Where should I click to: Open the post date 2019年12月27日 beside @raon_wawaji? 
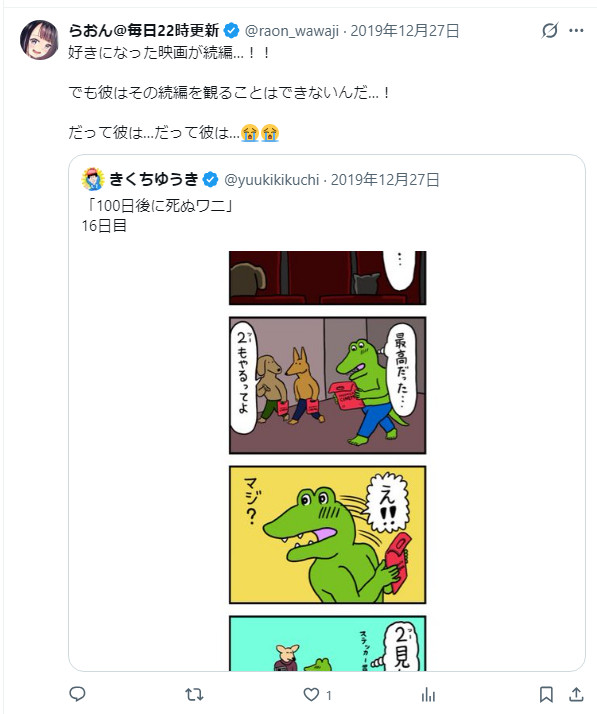coord(405,31)
